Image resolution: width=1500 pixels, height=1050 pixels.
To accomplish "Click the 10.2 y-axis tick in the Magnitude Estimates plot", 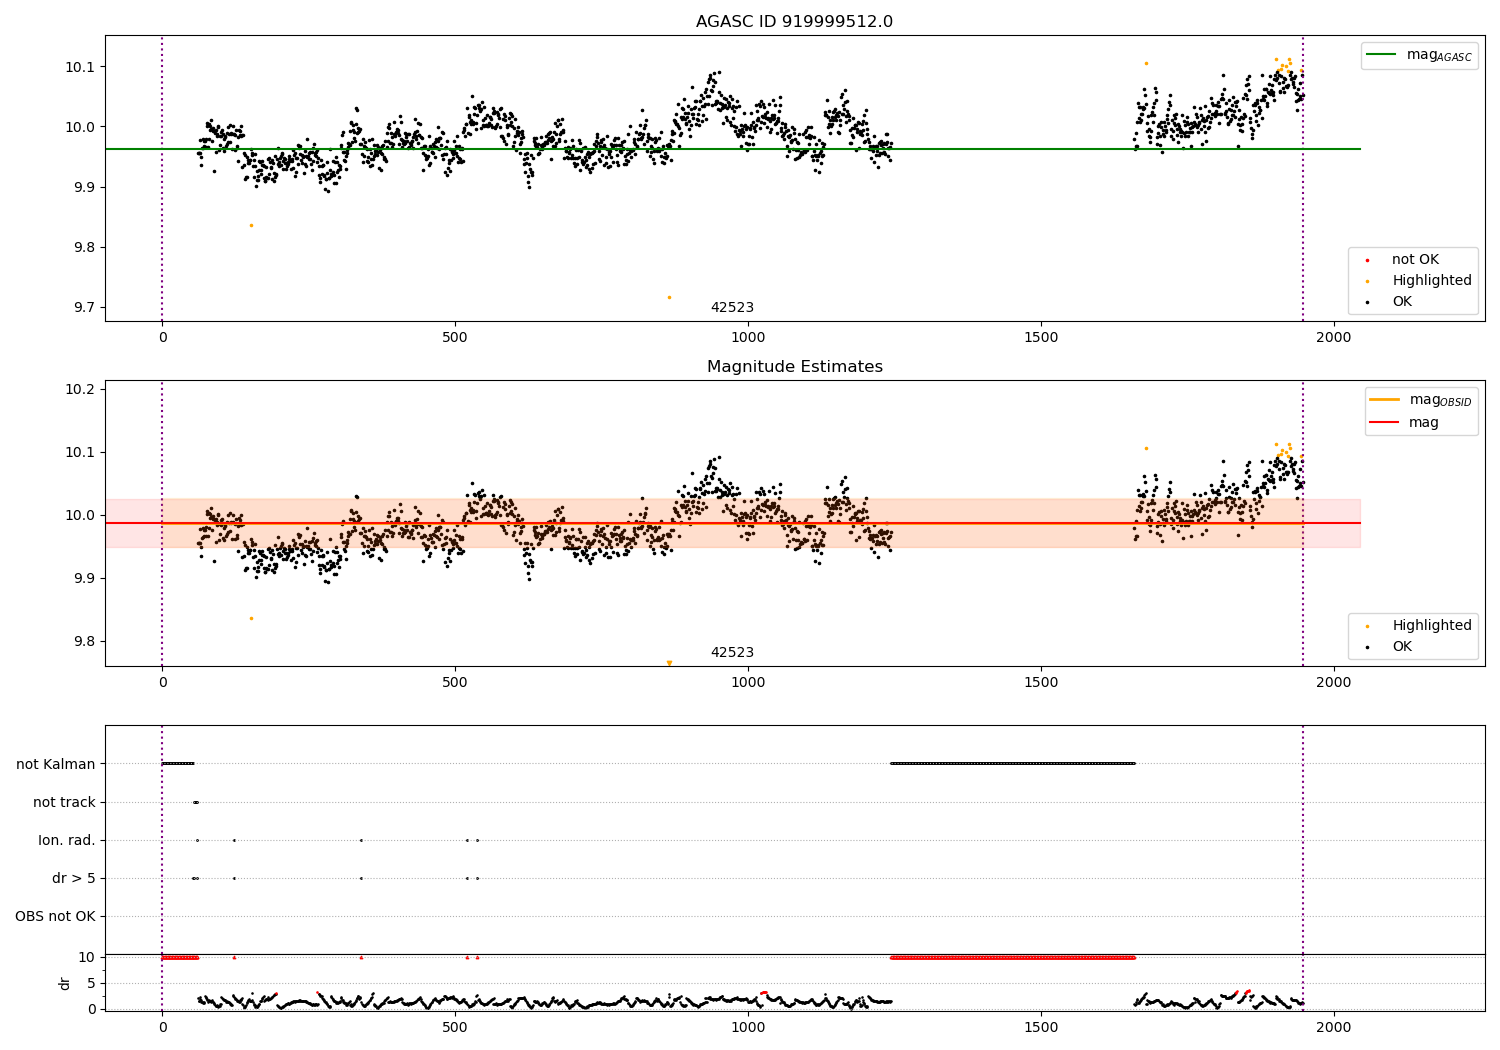I will [78, 389].
